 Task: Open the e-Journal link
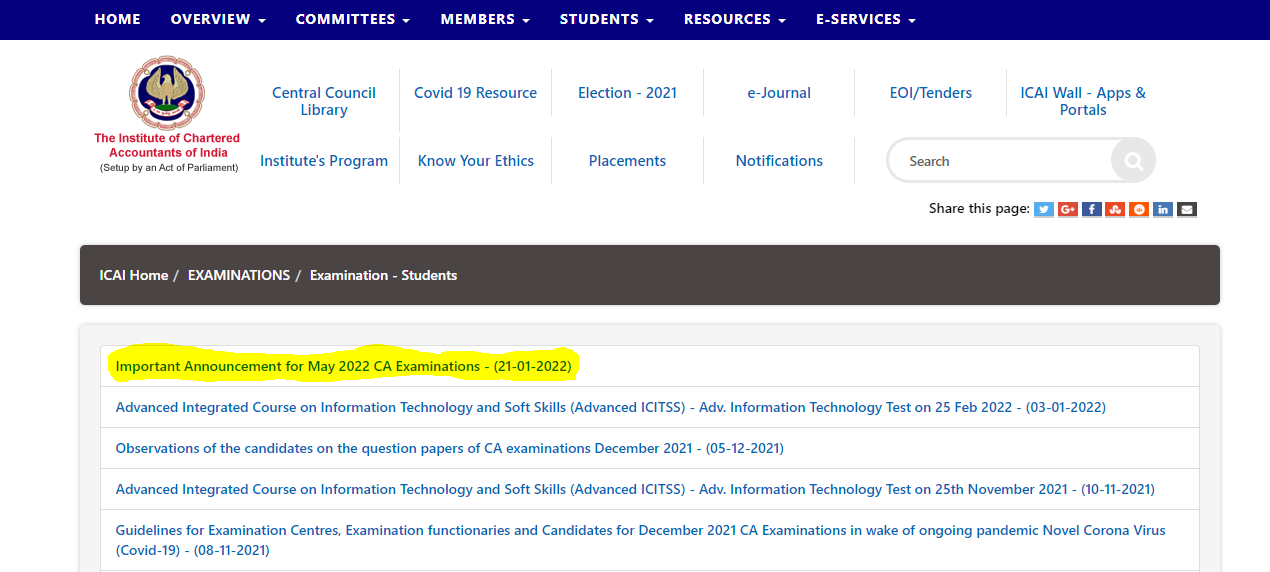pos(779,93)
